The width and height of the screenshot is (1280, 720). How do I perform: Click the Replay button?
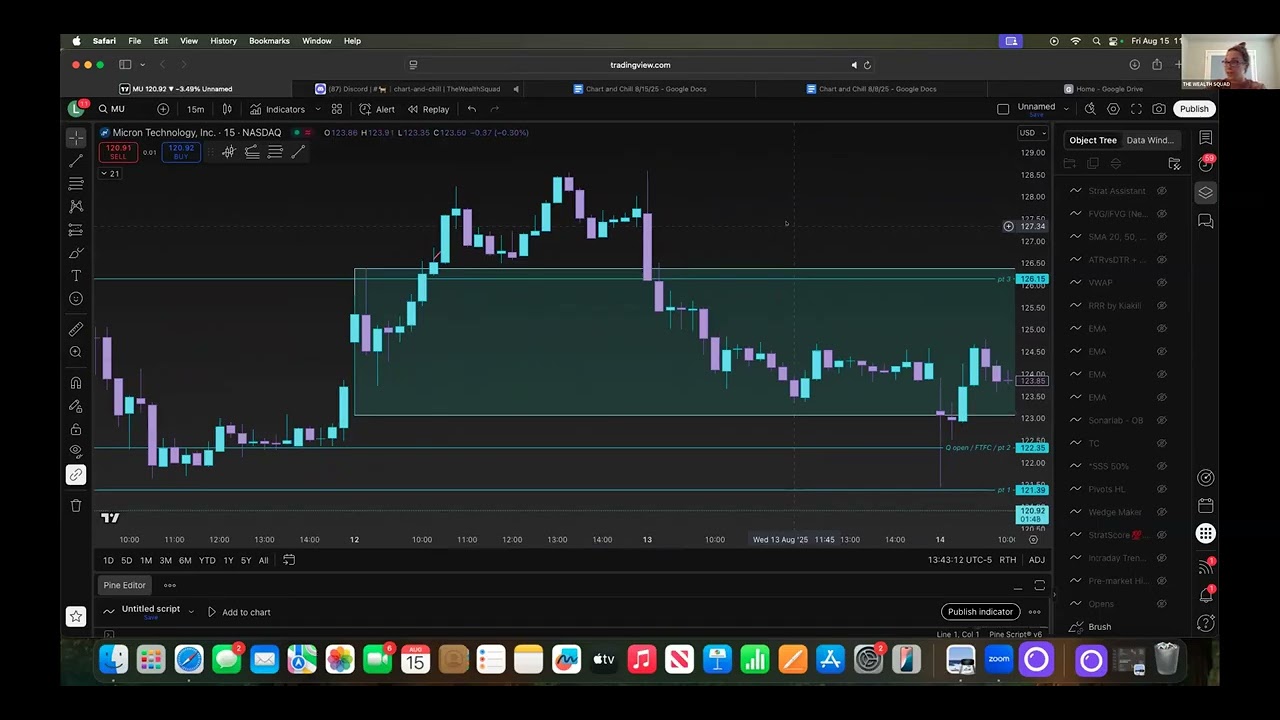(428, 109)
